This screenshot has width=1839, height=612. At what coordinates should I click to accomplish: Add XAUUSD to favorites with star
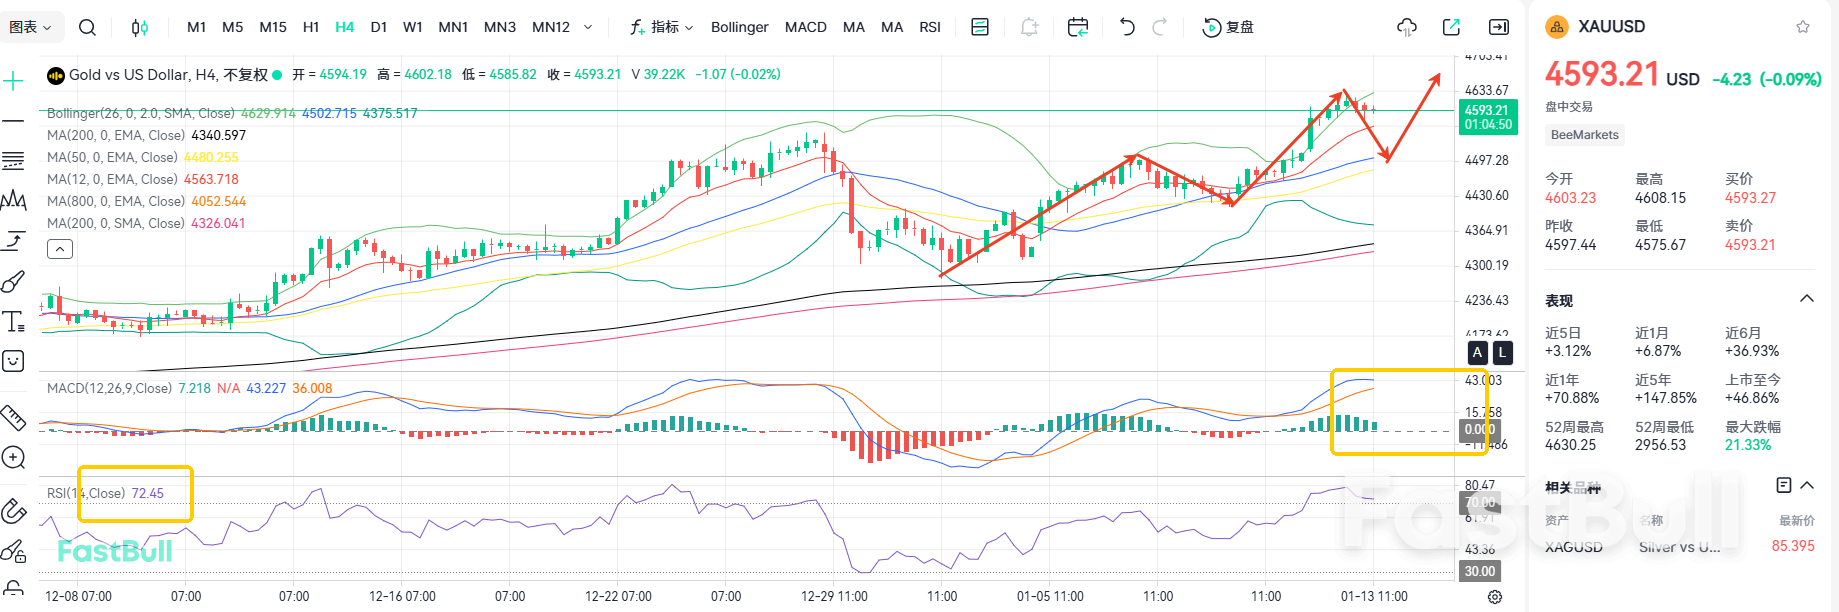pos(1802,27)
